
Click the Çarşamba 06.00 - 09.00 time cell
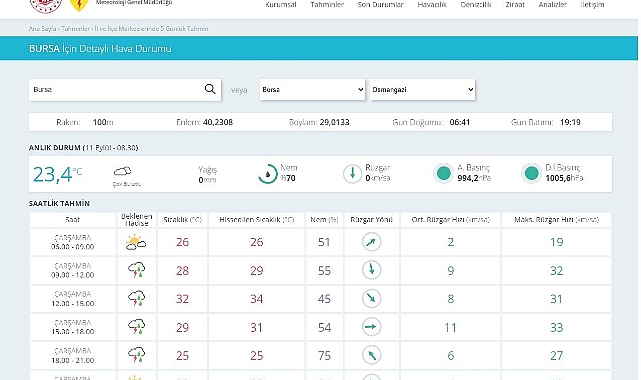[73, 242]
